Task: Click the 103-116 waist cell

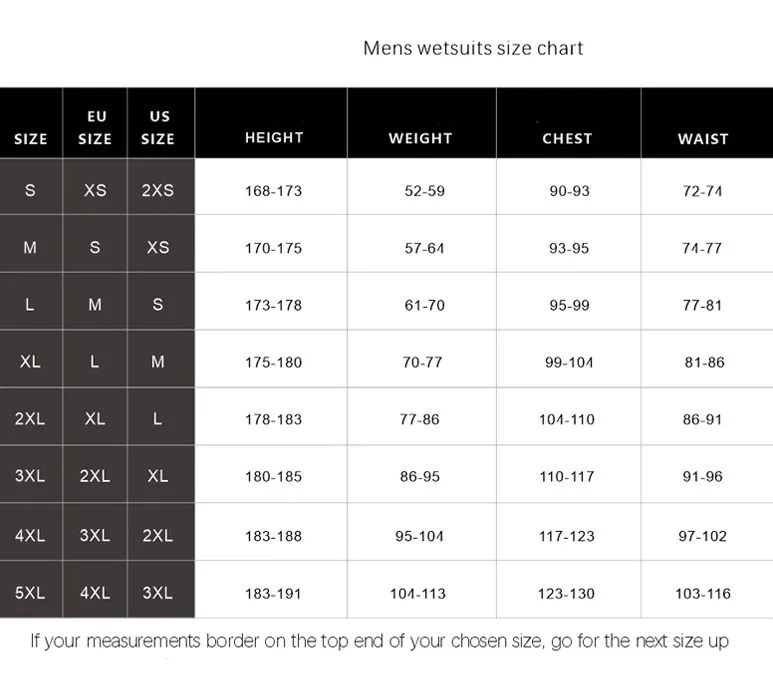Action: 702,593
